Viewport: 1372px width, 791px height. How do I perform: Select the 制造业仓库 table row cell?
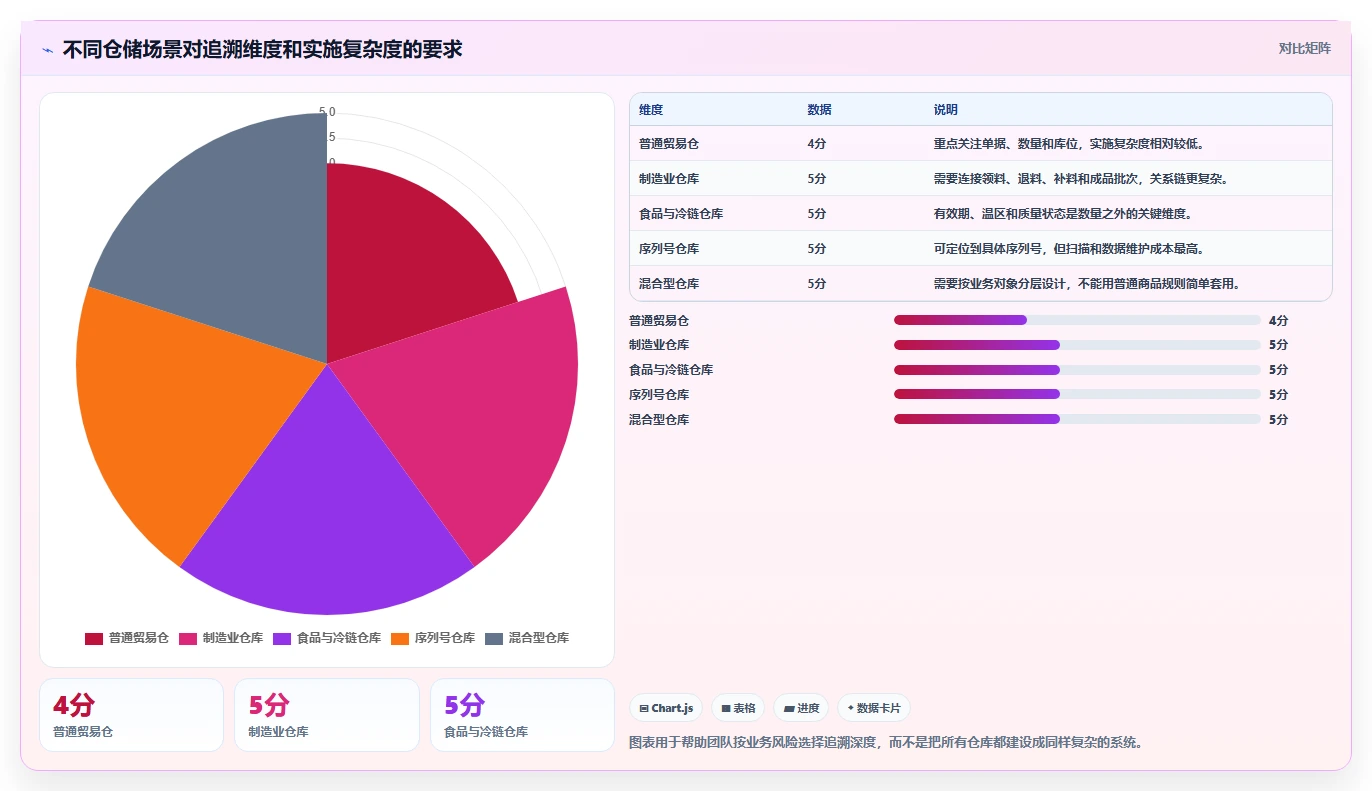pyautogui.click(x=669, y=179)
